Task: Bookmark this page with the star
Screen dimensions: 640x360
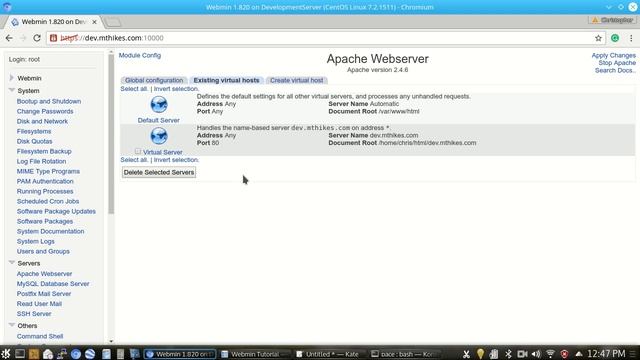Action: tap(598, 38)
